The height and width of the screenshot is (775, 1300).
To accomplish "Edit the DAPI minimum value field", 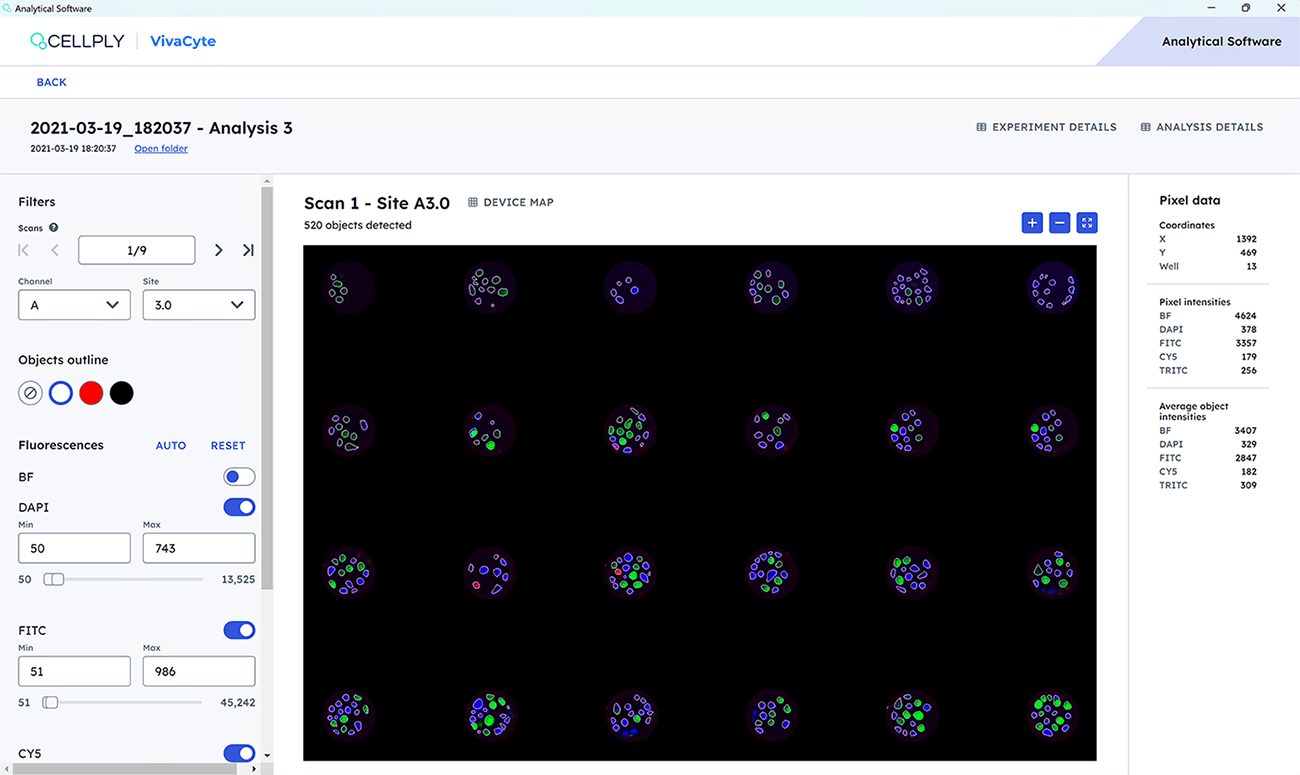I will tap(74, 548).
